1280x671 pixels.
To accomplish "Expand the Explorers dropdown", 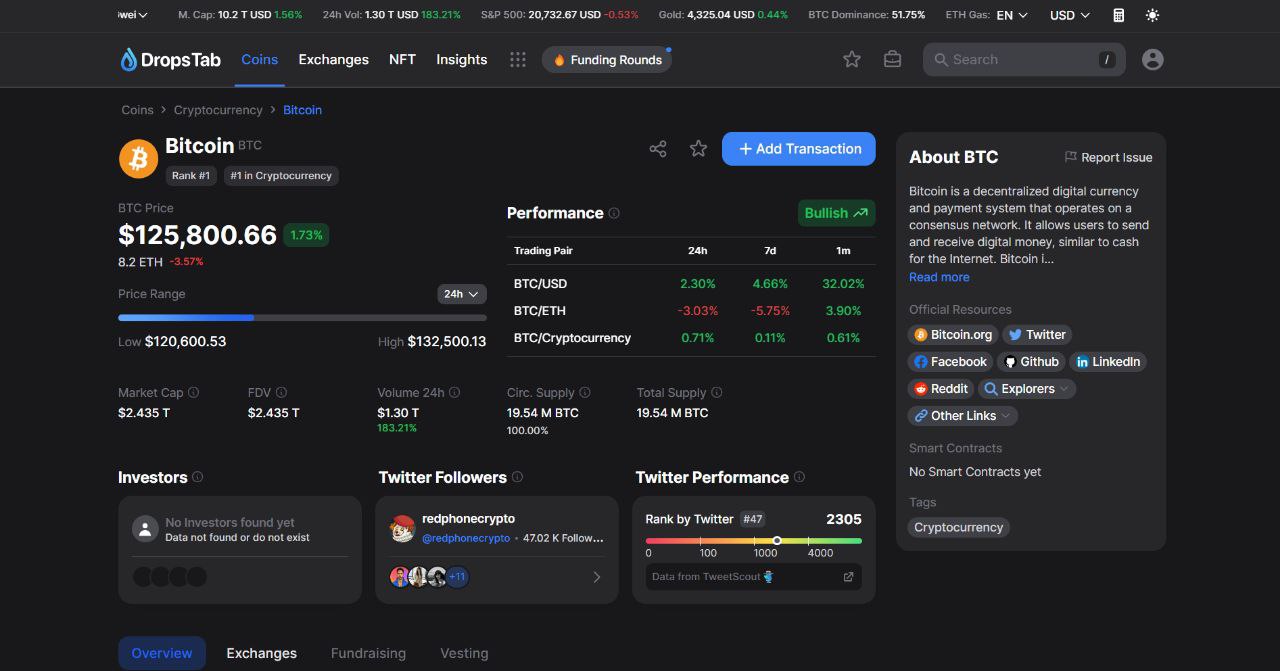I will click(1027, 389).
